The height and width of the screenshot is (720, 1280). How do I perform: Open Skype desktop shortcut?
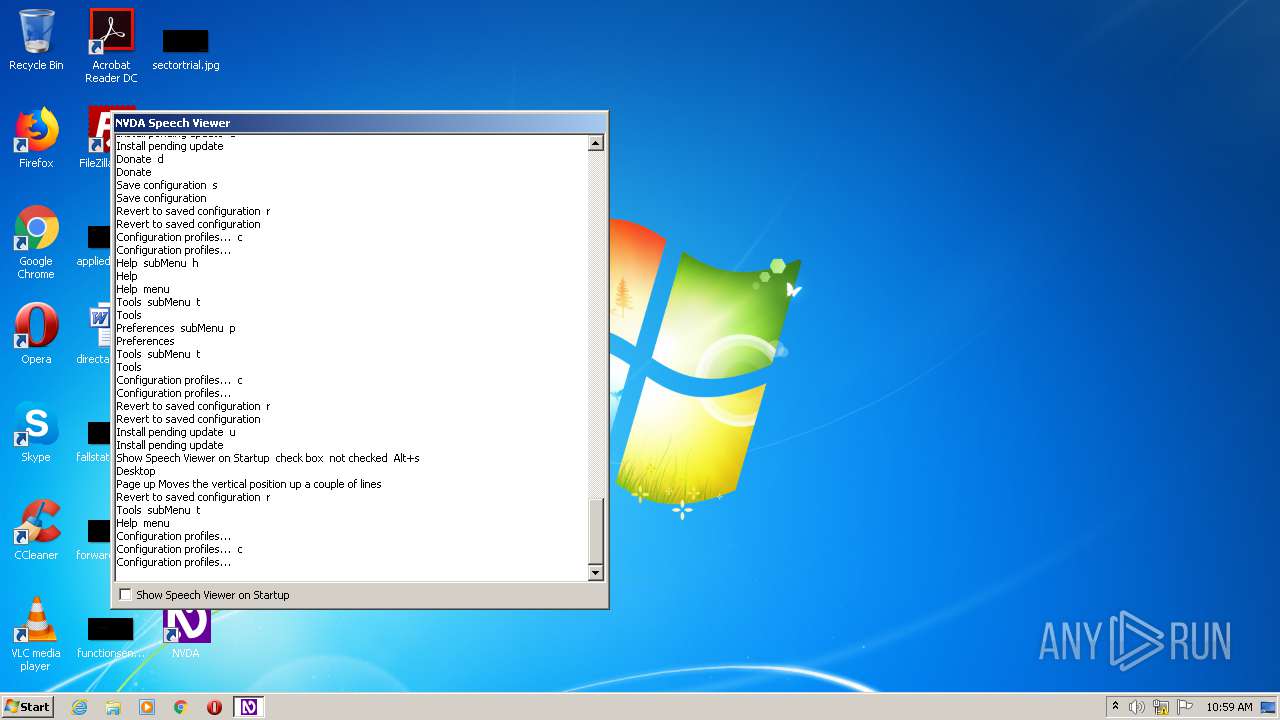tap(36, 432)
